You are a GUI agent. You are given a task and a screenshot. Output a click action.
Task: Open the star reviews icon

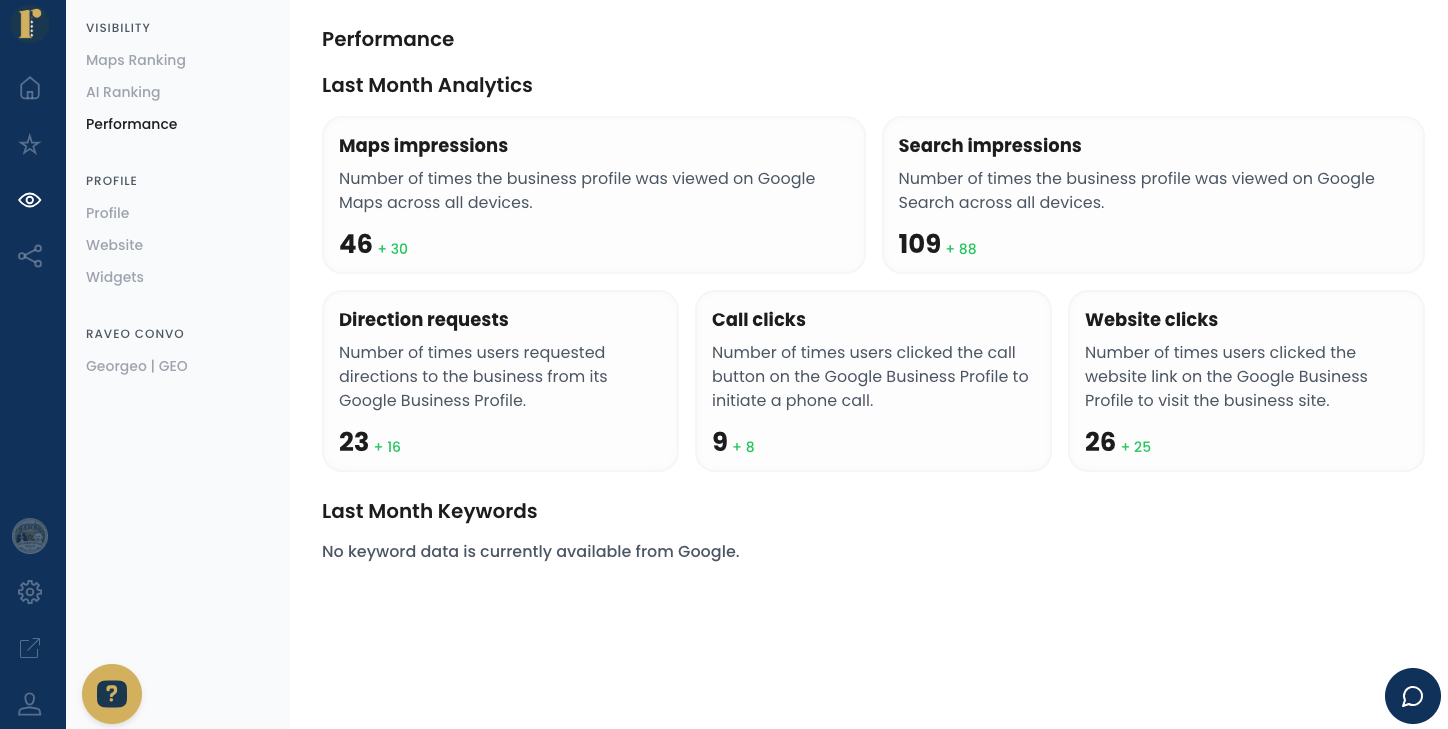pos(30,144)
